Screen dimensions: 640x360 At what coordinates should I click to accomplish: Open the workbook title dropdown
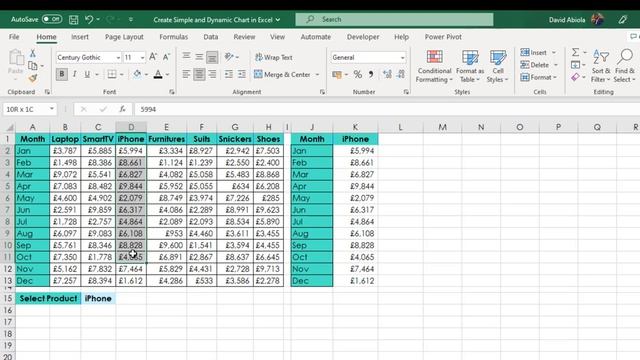(x=278, y=20)
